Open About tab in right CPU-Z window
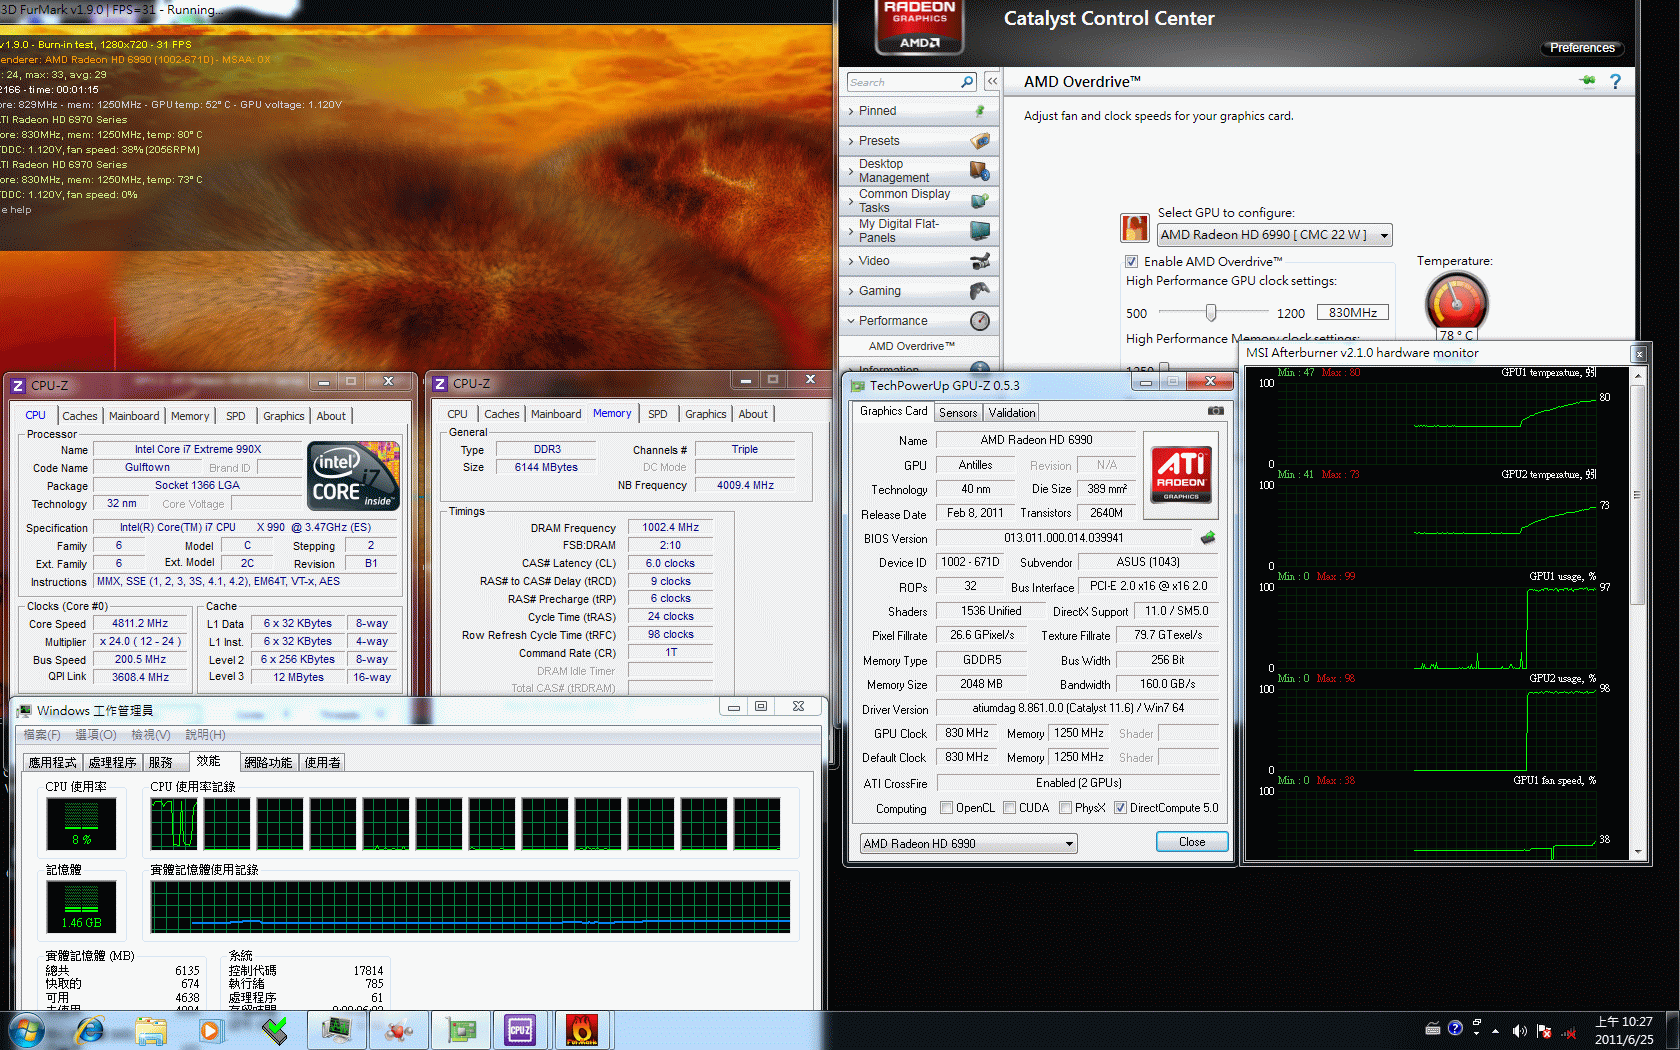The height and width of the screenshot is (1050, 1680). [x=753, y=414]
